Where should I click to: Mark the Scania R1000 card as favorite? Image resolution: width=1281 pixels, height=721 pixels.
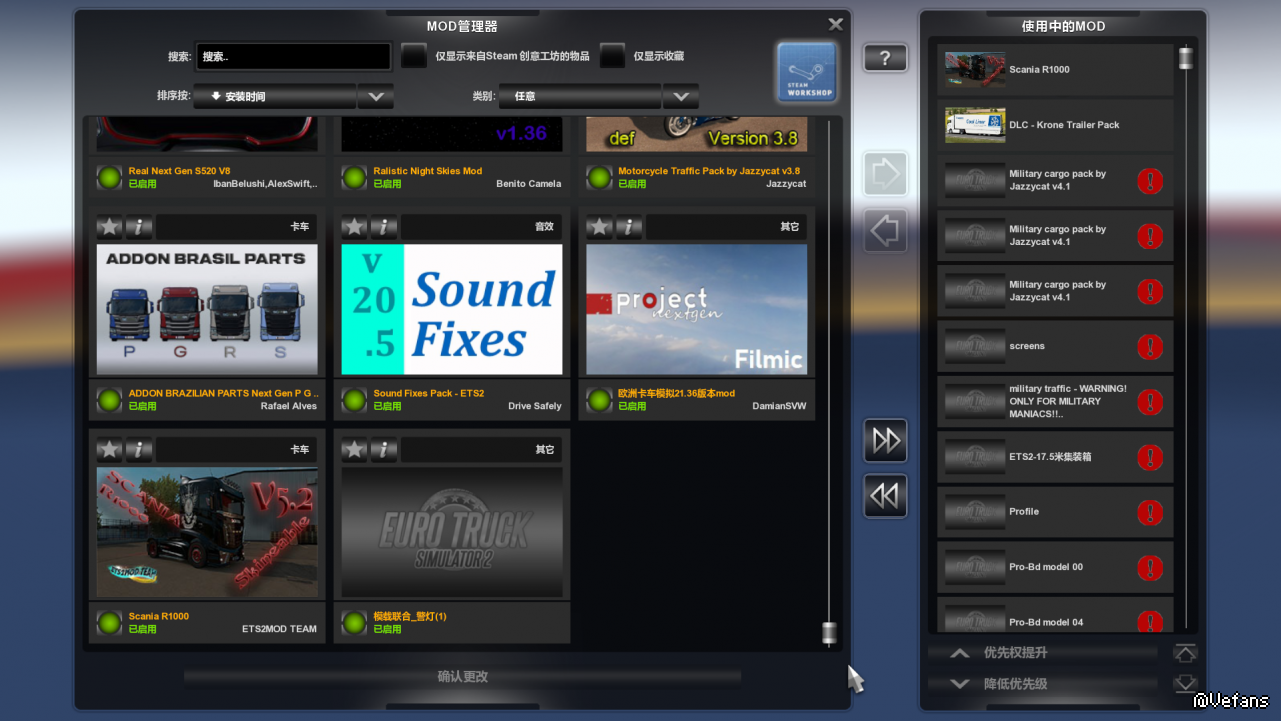pyautogui.click(x=110, y=450)
